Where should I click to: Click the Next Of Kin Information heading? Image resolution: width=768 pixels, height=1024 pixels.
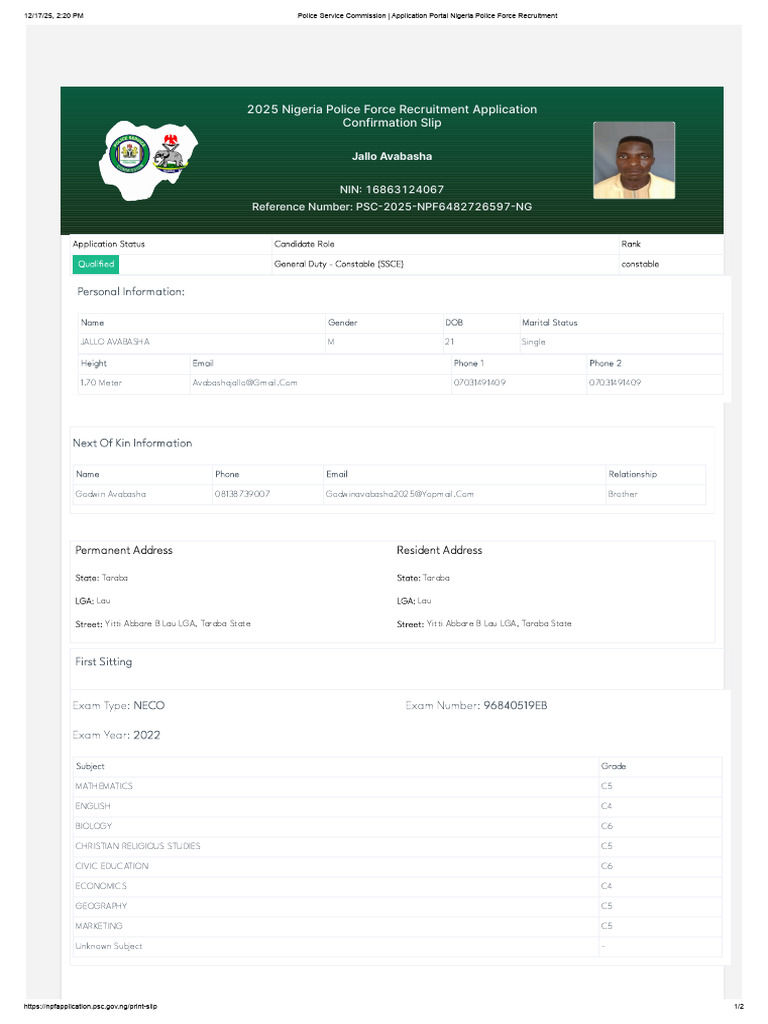click(133, 443)
